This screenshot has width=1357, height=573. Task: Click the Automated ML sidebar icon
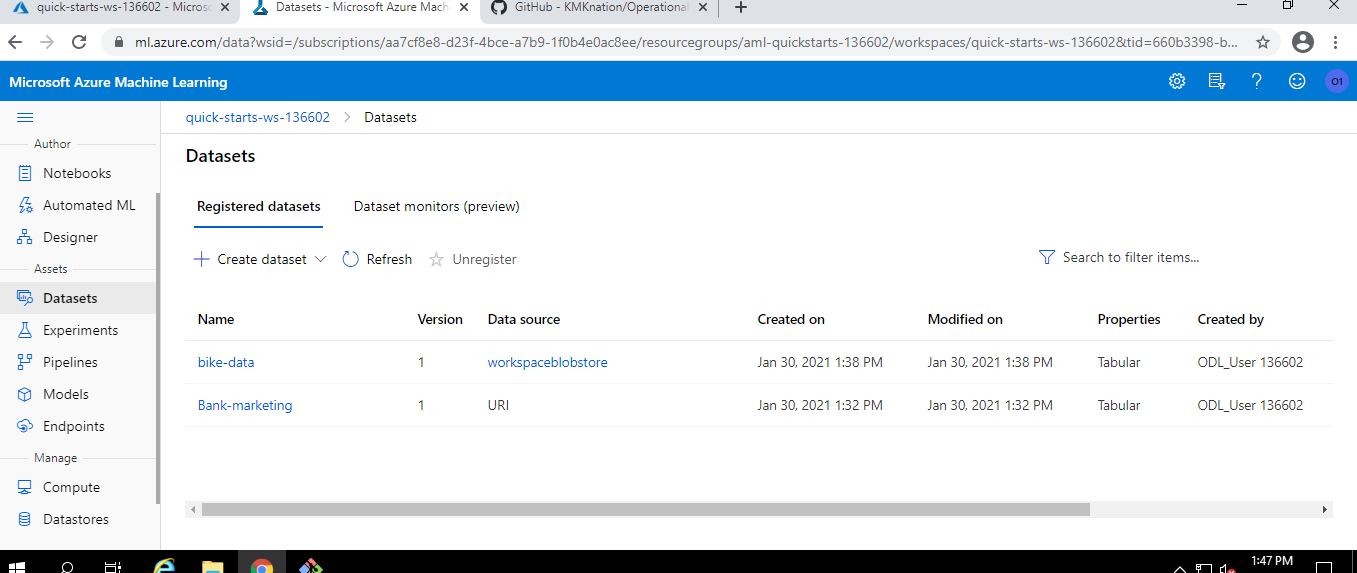[x=25, y=205]
